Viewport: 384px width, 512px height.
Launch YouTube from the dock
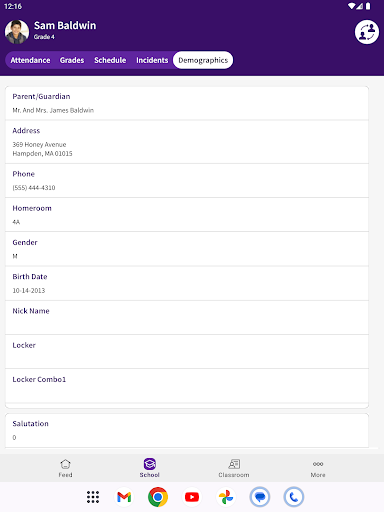(x=192, y=497)
